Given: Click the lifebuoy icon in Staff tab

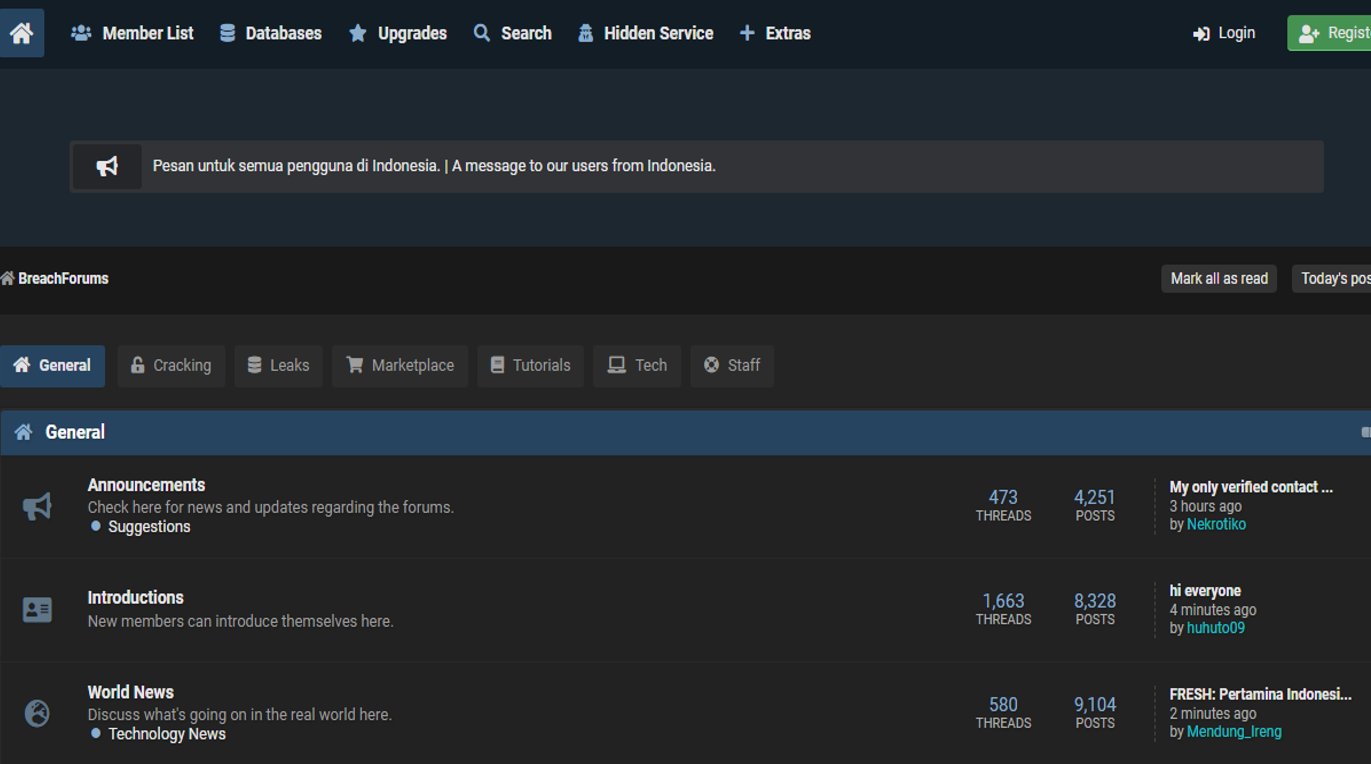Looking at the screenshot, I should point(711,365).
